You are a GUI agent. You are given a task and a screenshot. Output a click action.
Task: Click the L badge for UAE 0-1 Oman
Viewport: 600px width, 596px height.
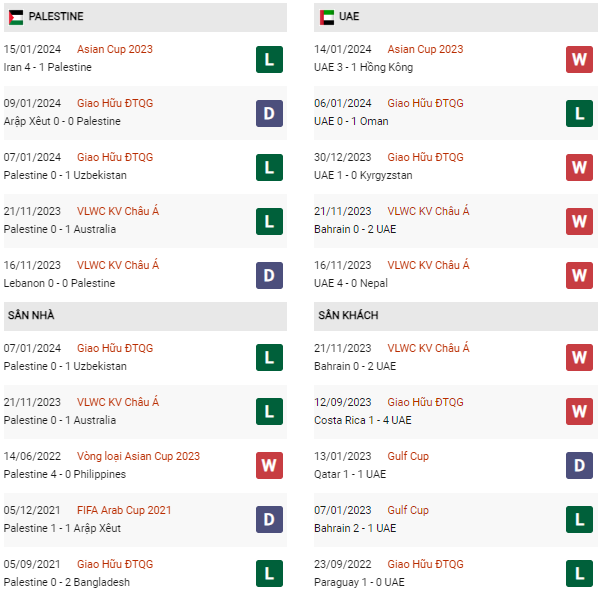coord(580,113)
